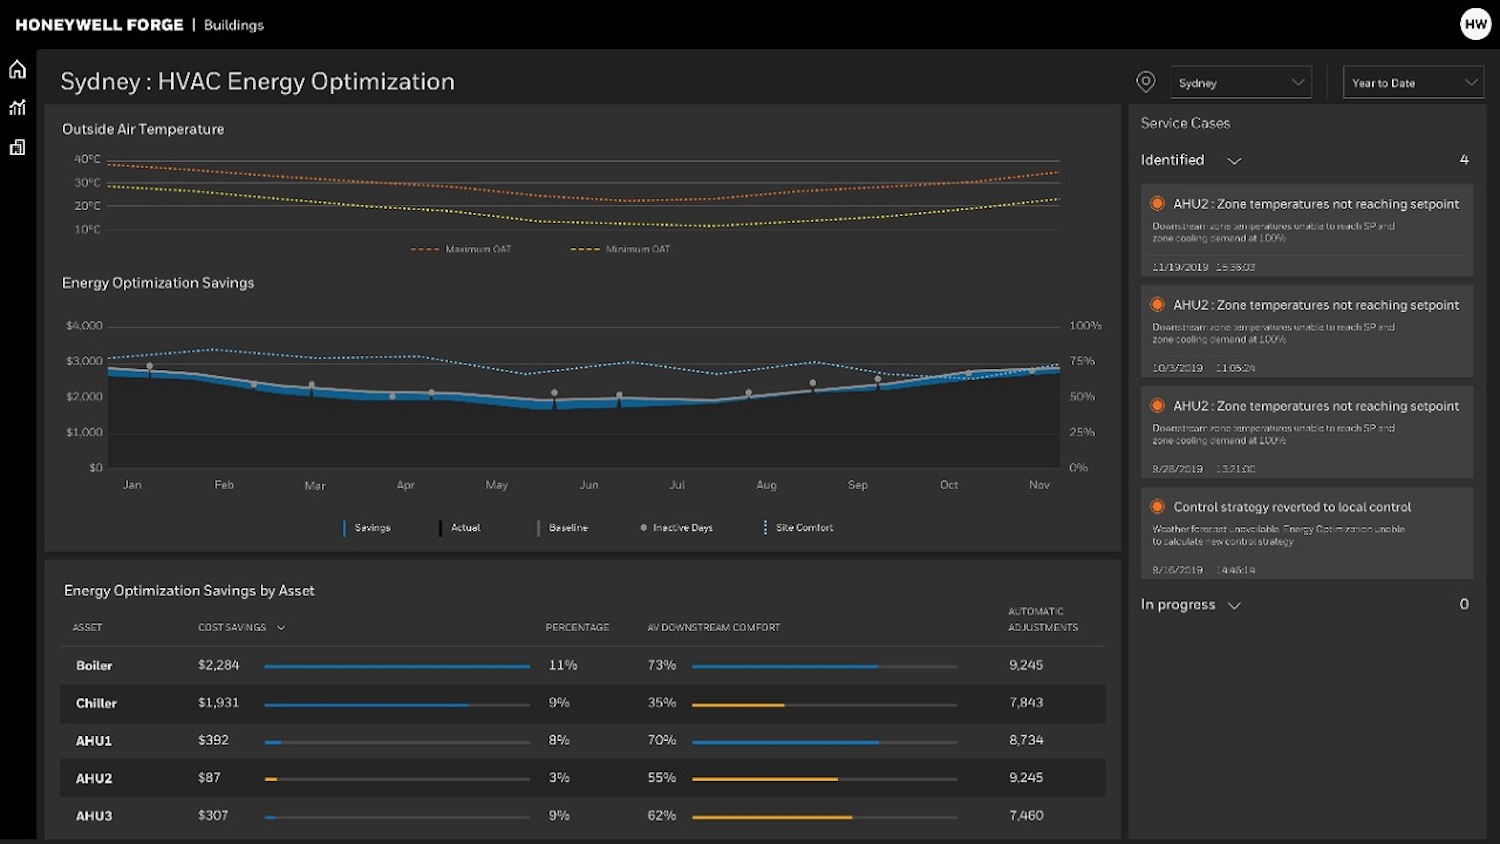Open the Home icon in sidebar
The height and width of the screenshot is (844, 1500).
pos(17,69)
